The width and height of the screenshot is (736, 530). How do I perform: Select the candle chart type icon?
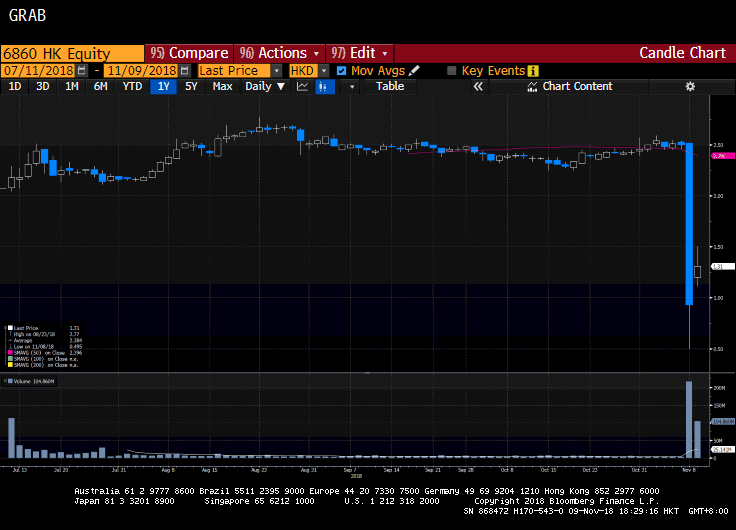tap(323, 86)
